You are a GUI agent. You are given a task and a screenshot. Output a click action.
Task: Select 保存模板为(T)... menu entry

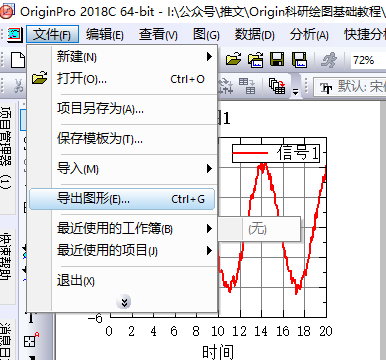122,138
